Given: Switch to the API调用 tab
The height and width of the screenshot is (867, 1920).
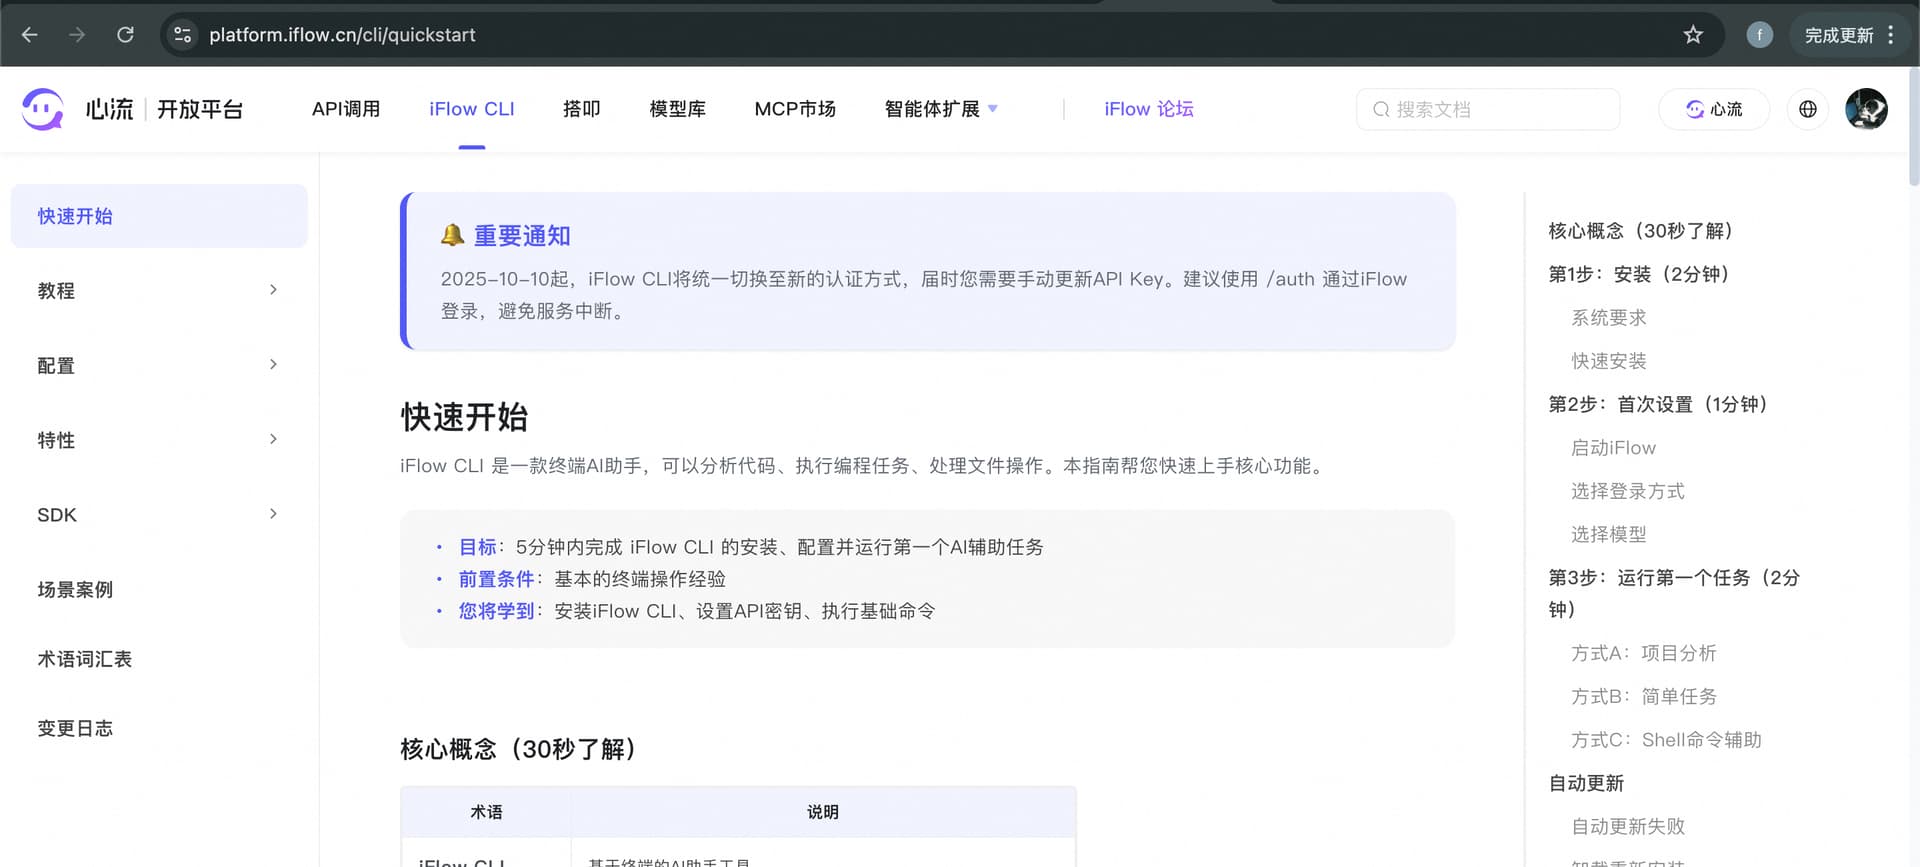Looking at the screenshot, I should [346, 109].
